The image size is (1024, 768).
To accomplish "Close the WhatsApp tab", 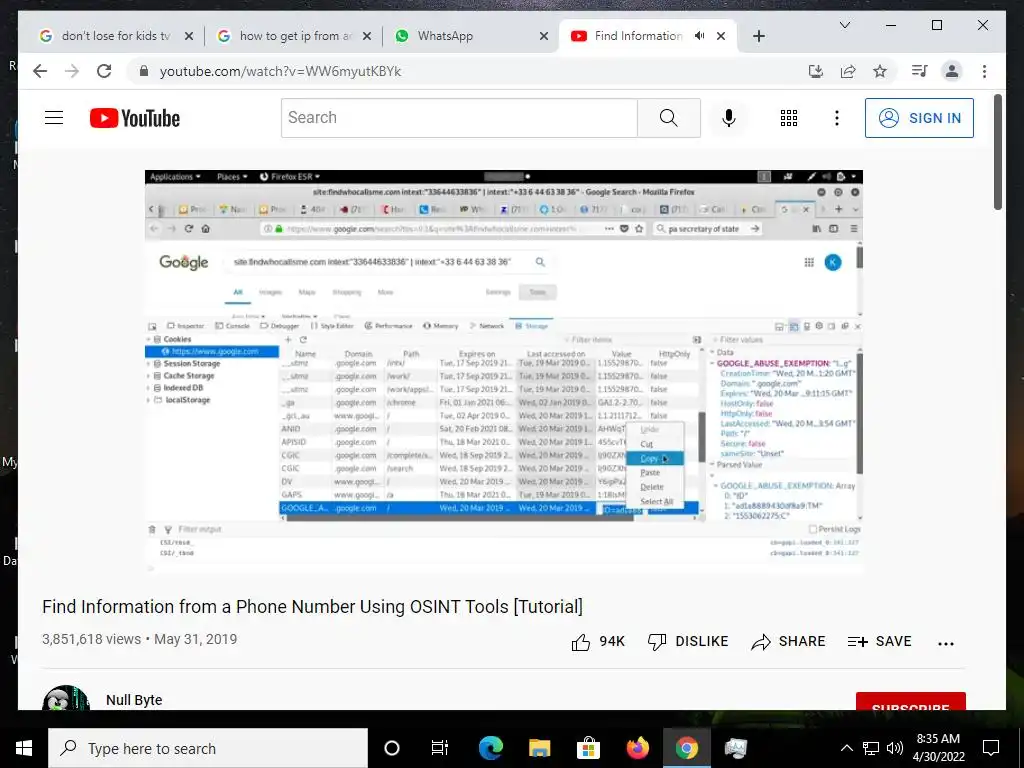I will click(x=543, y=36).
